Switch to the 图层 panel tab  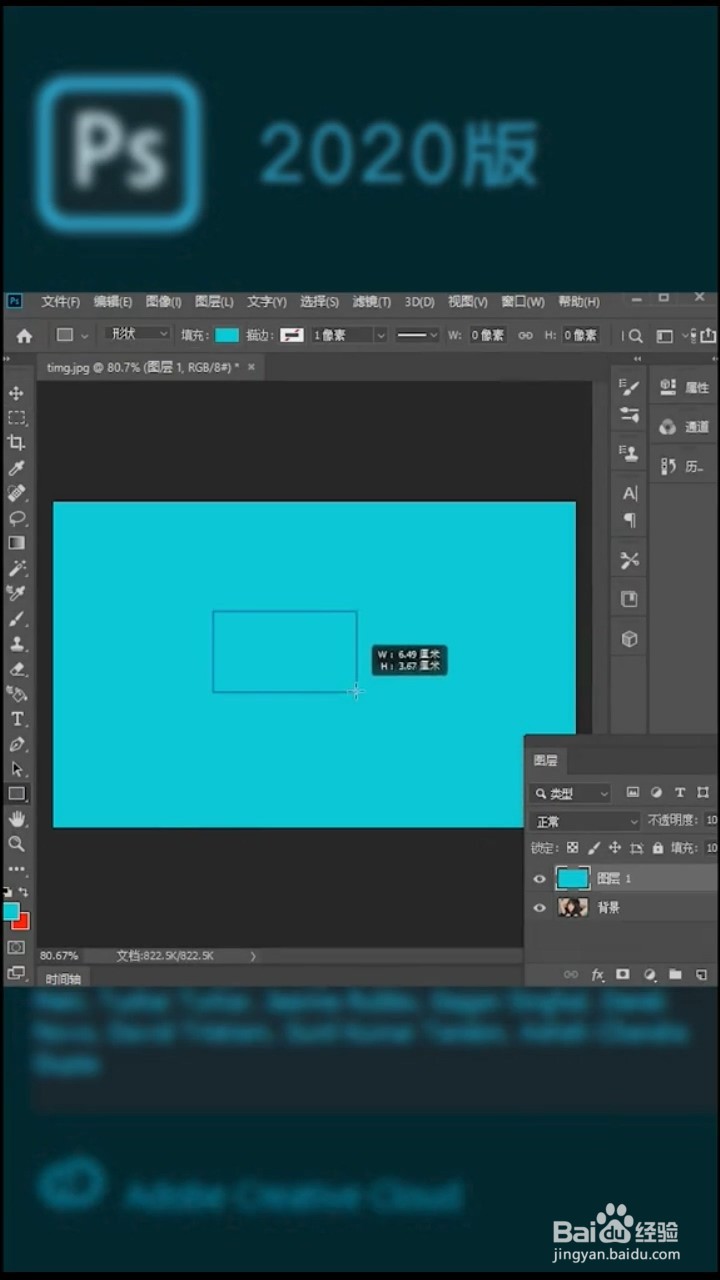coord(545,761)
